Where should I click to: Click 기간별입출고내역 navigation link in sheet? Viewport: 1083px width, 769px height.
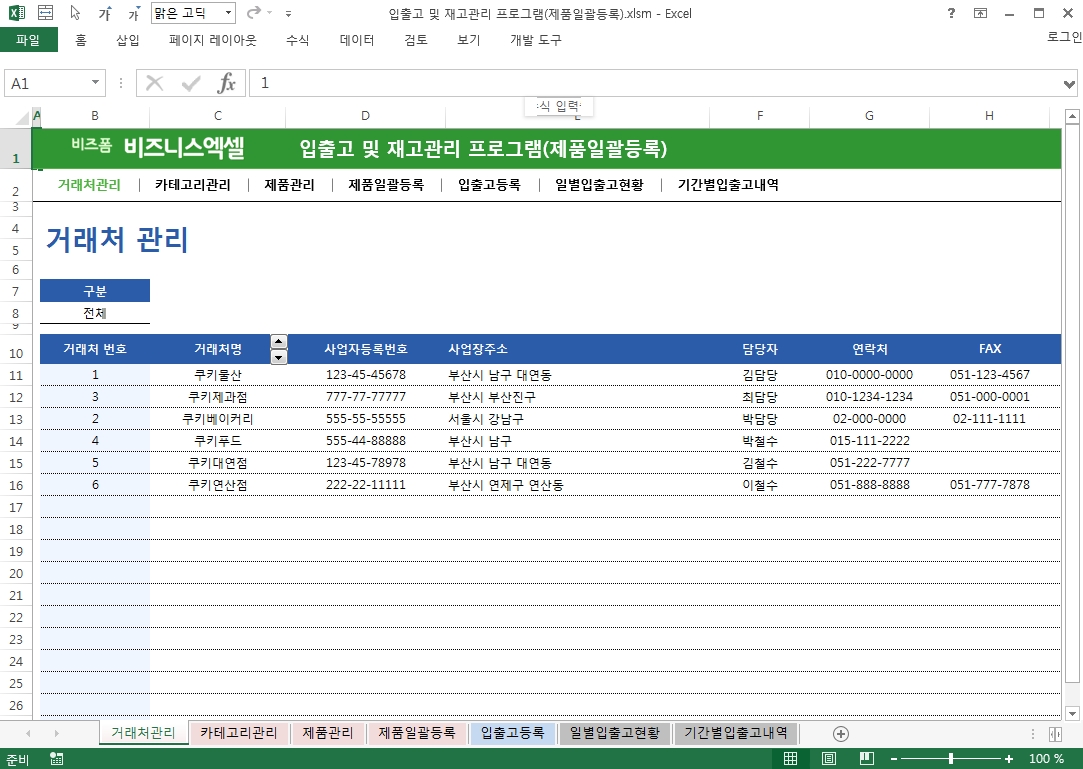[x=727, y=185]
